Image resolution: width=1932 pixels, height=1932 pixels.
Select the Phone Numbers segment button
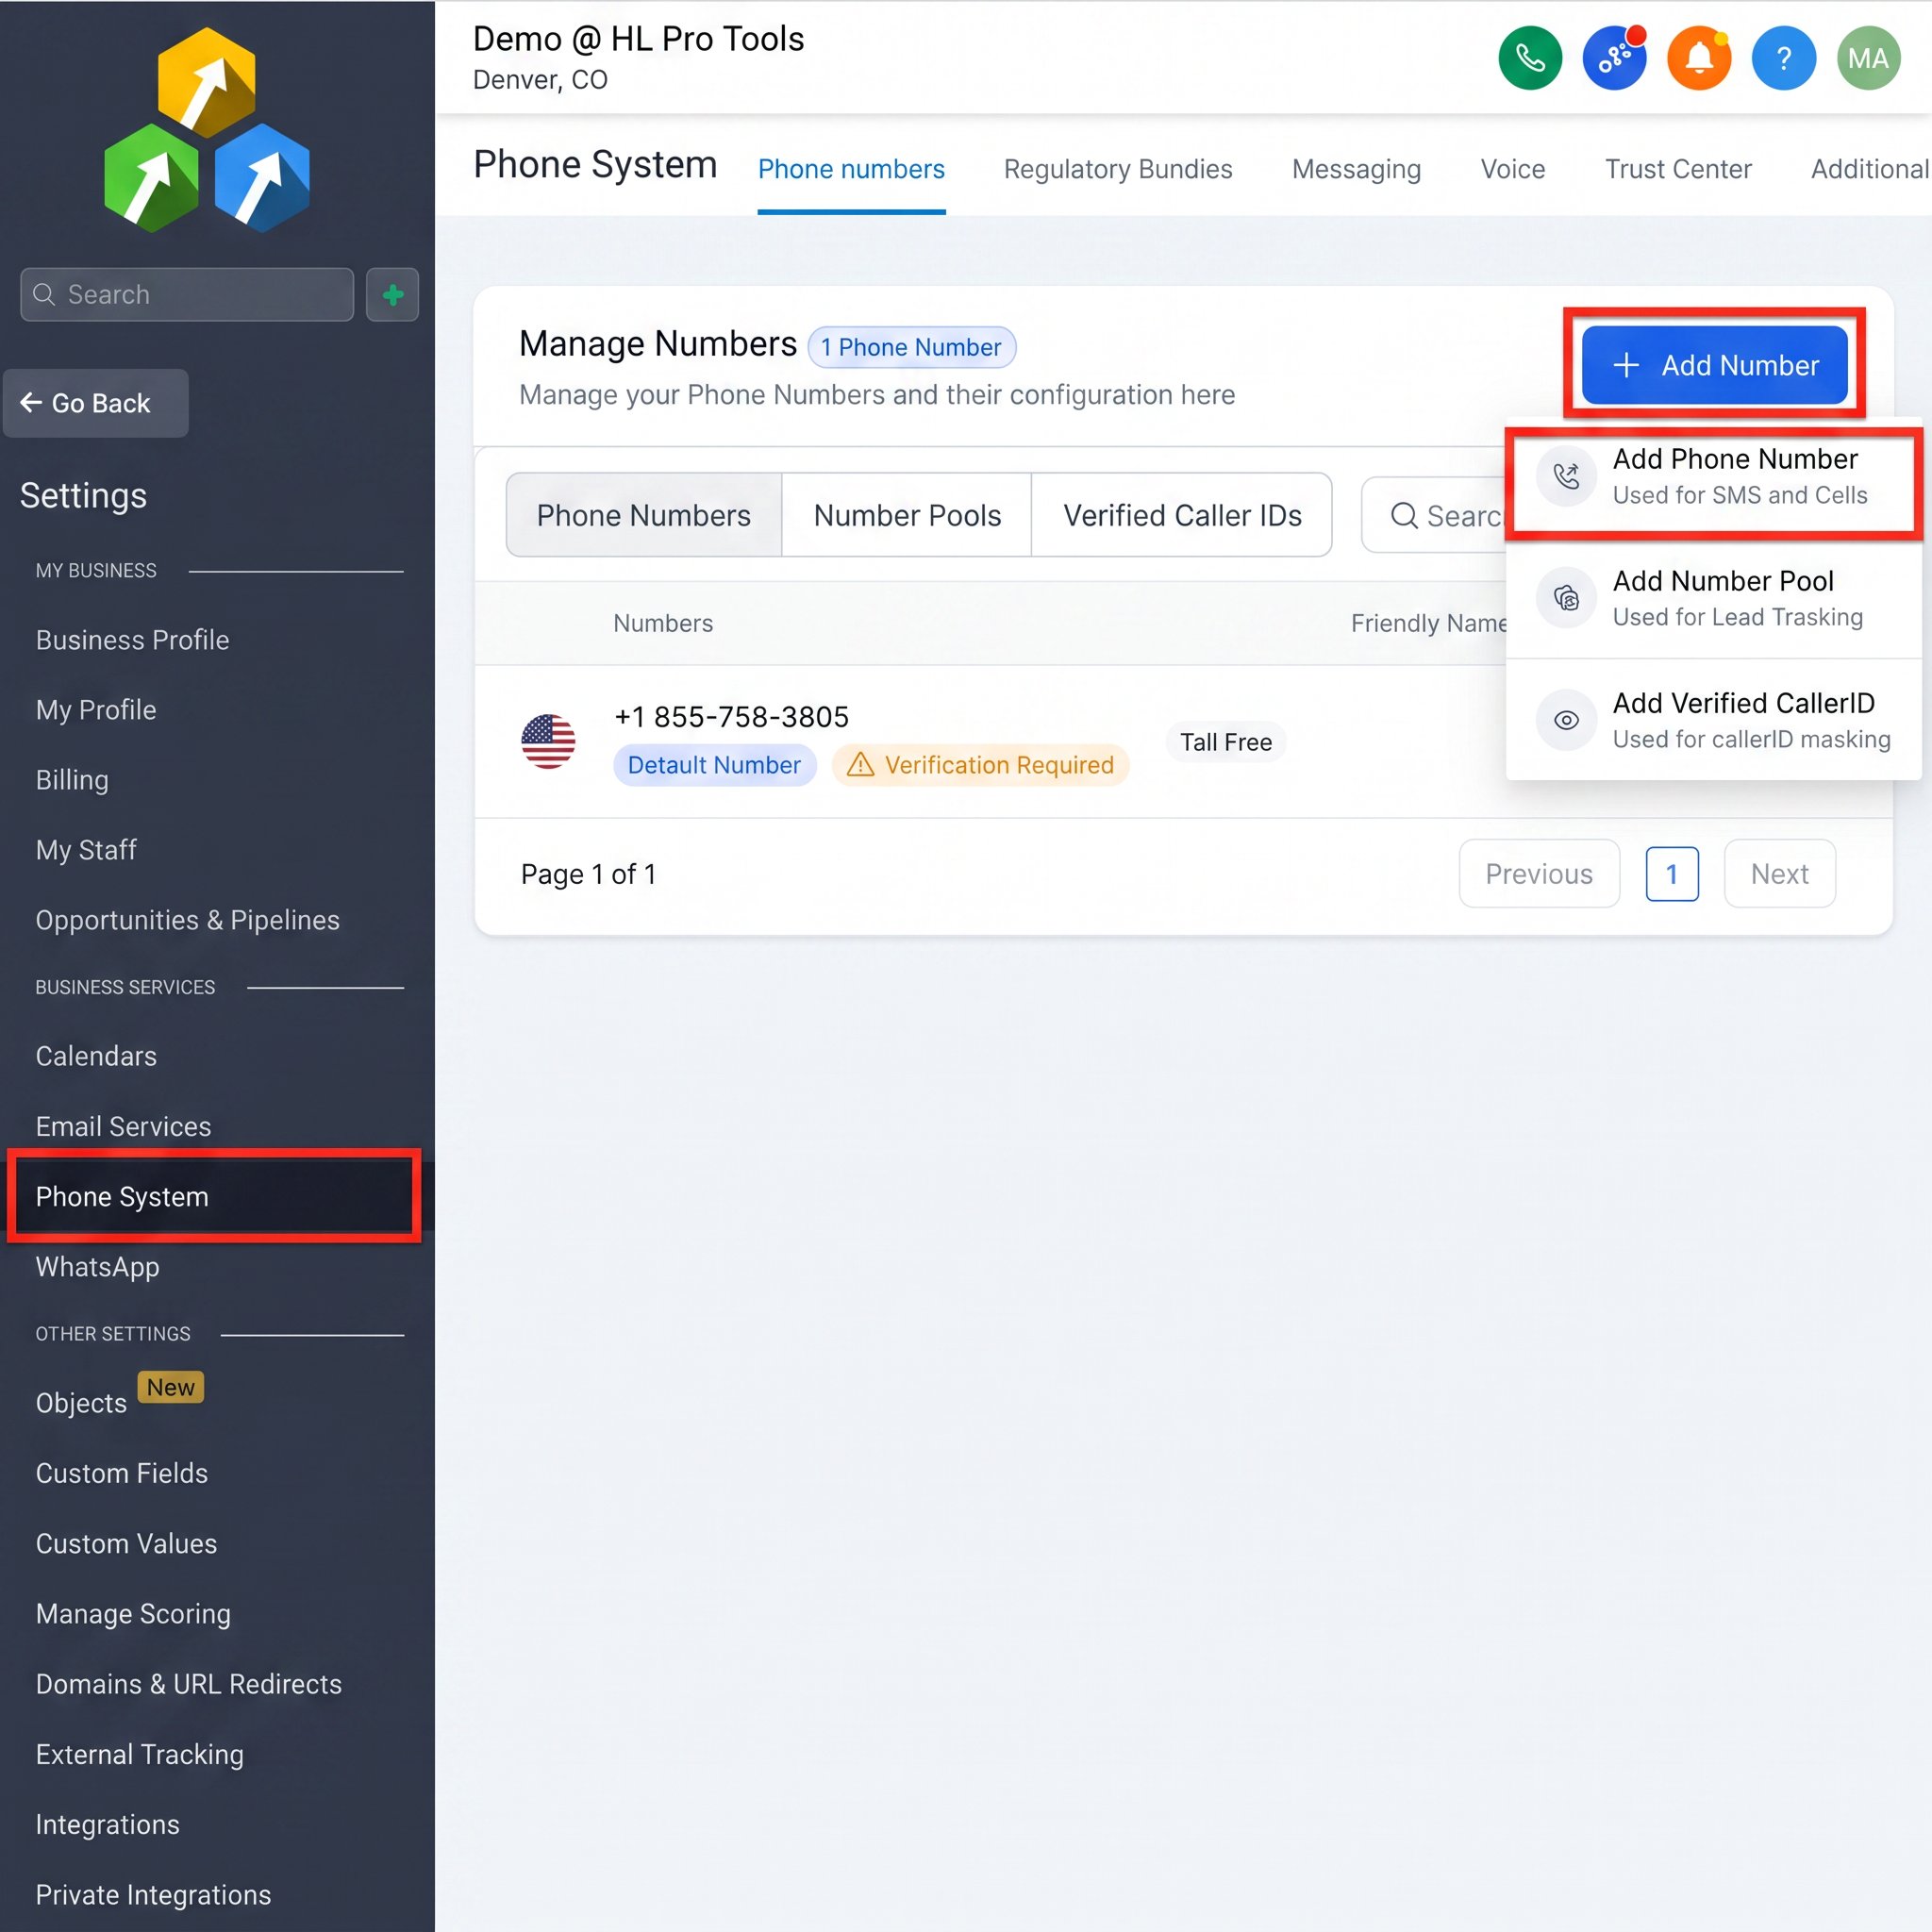644,515
